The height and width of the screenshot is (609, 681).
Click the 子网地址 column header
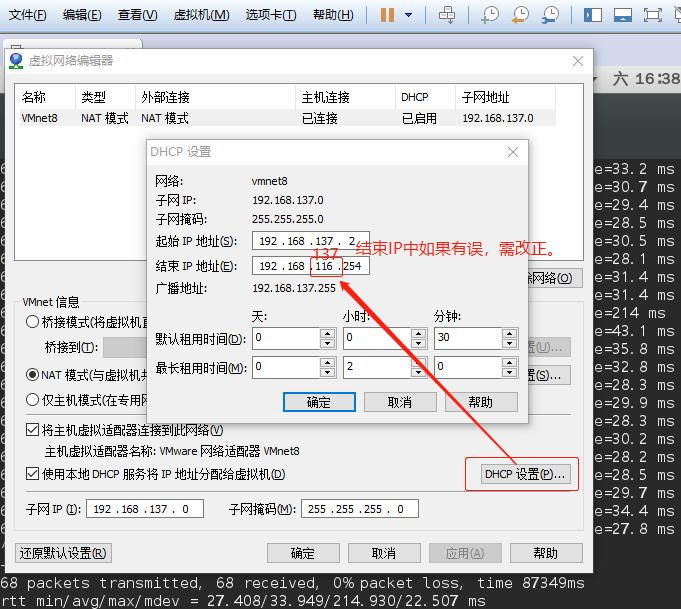click(505, 97)
